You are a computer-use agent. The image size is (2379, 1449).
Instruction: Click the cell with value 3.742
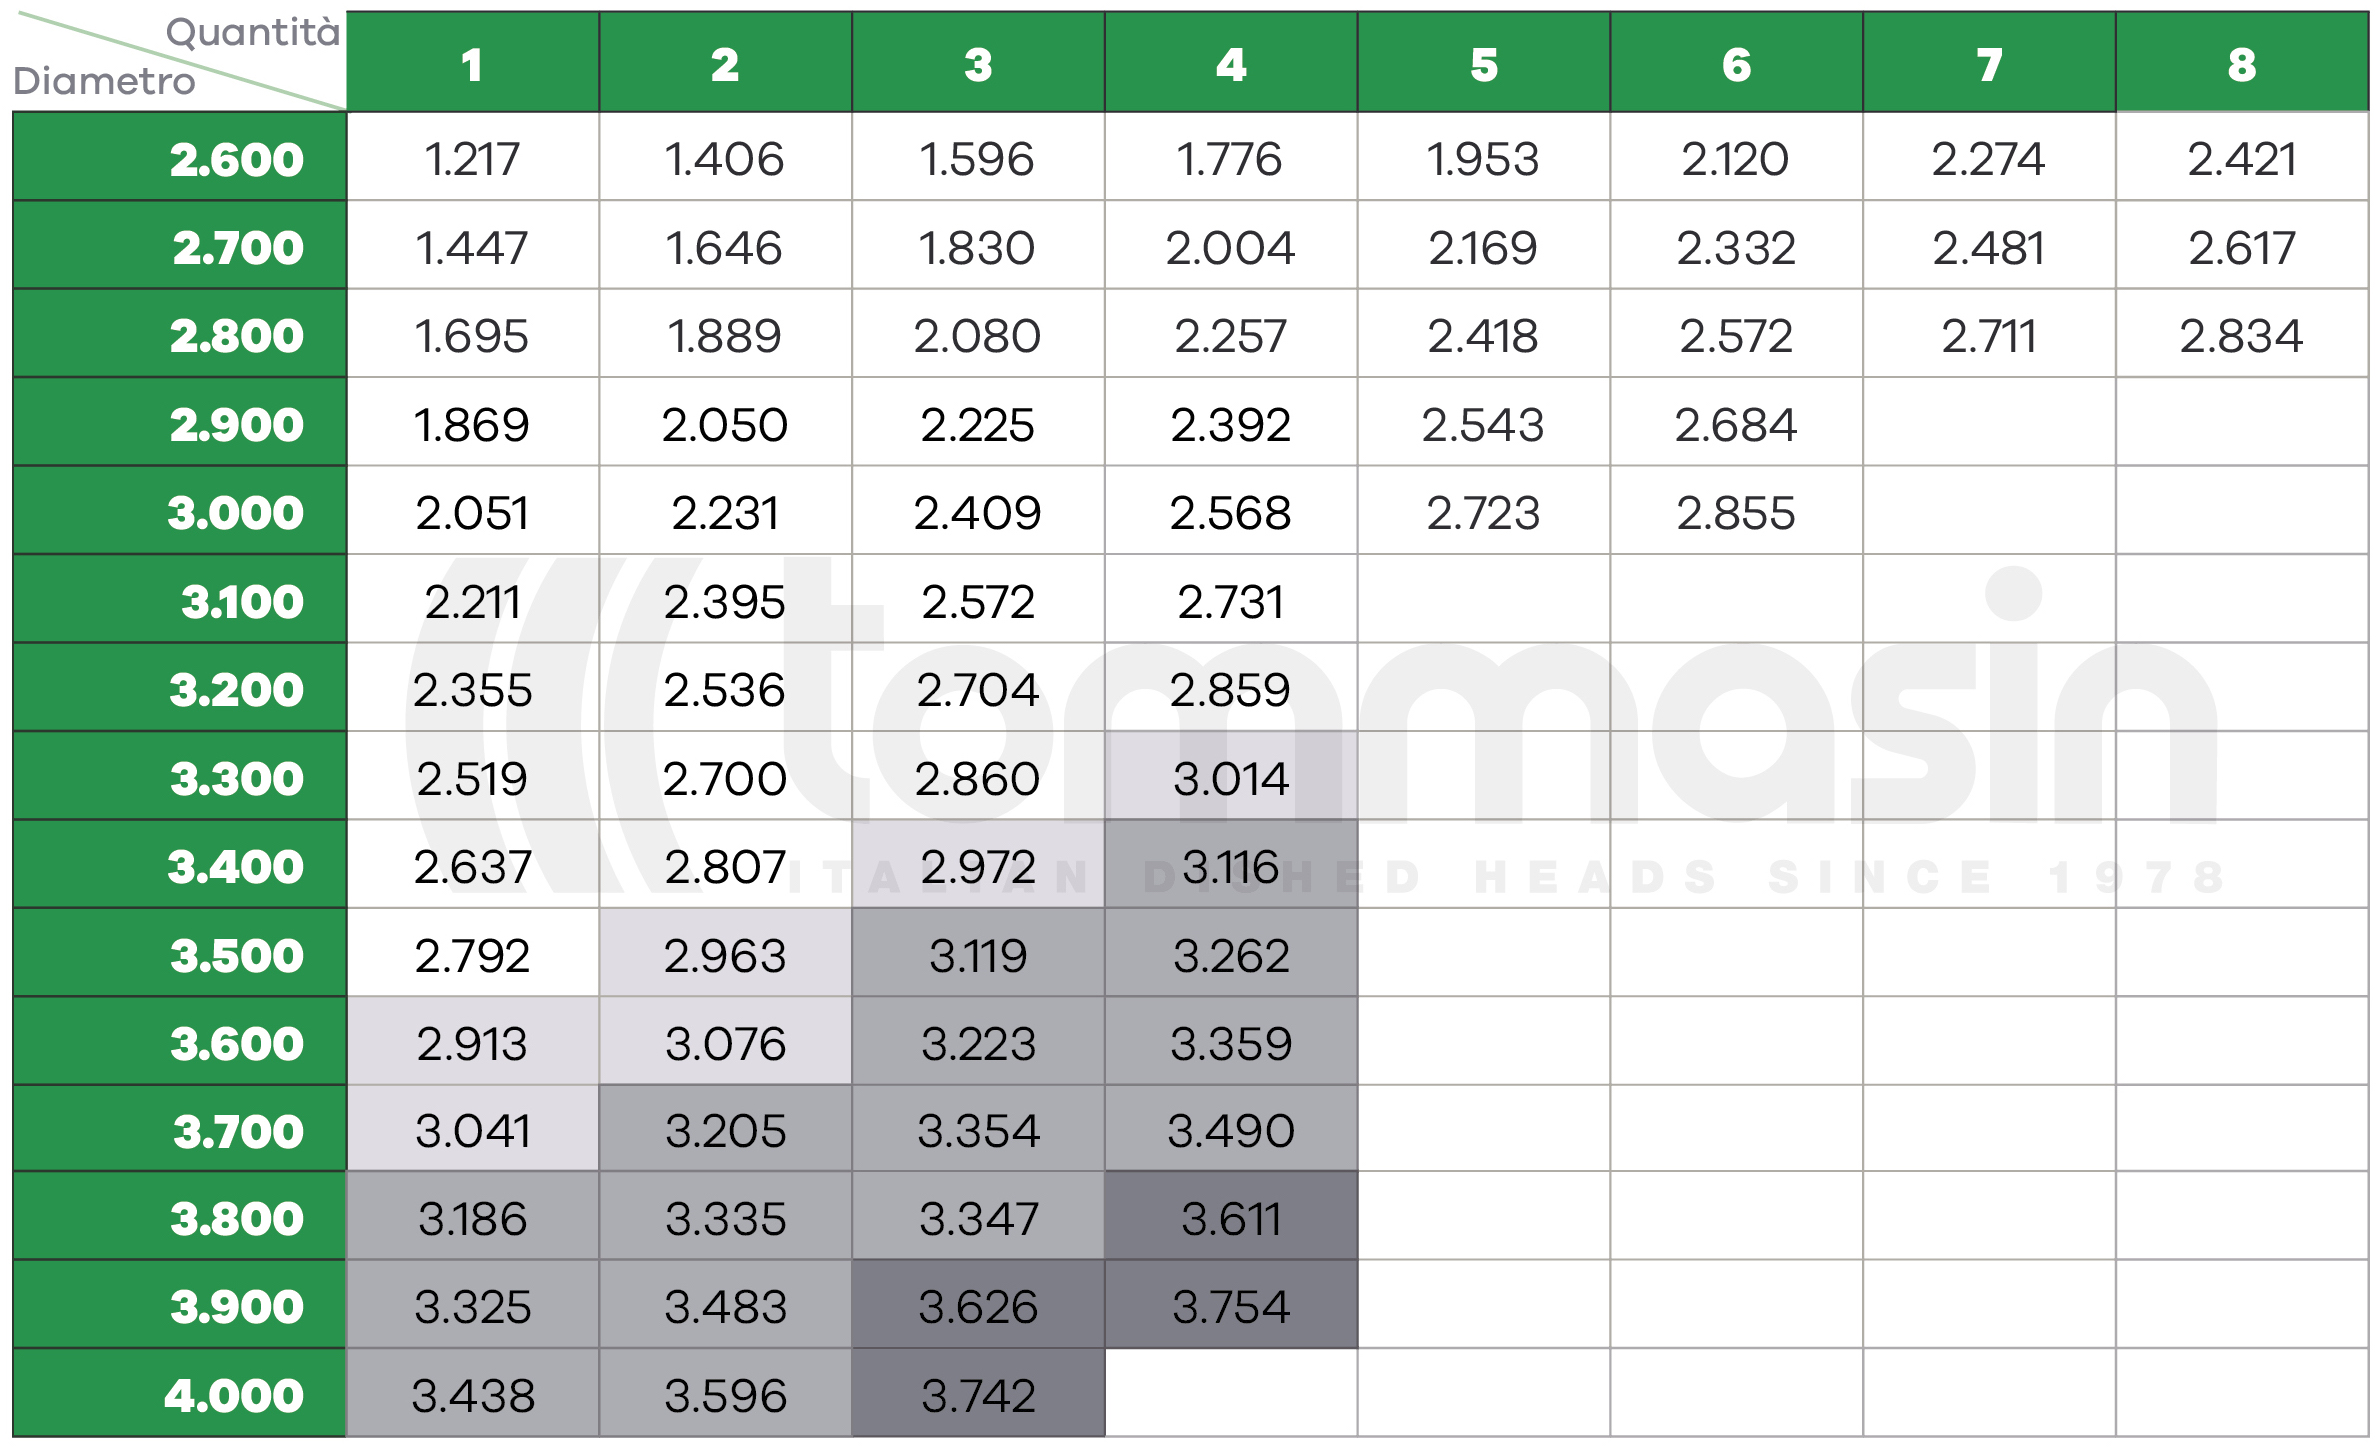click(978, 1393)
